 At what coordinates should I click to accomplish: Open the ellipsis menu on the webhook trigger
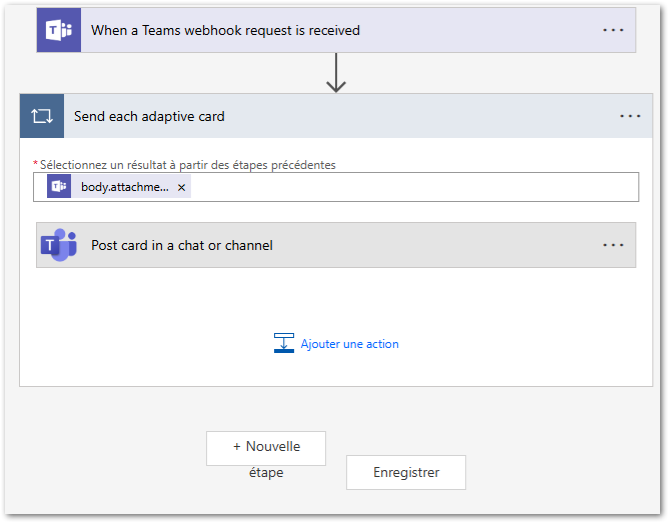[x=613, y=30]
